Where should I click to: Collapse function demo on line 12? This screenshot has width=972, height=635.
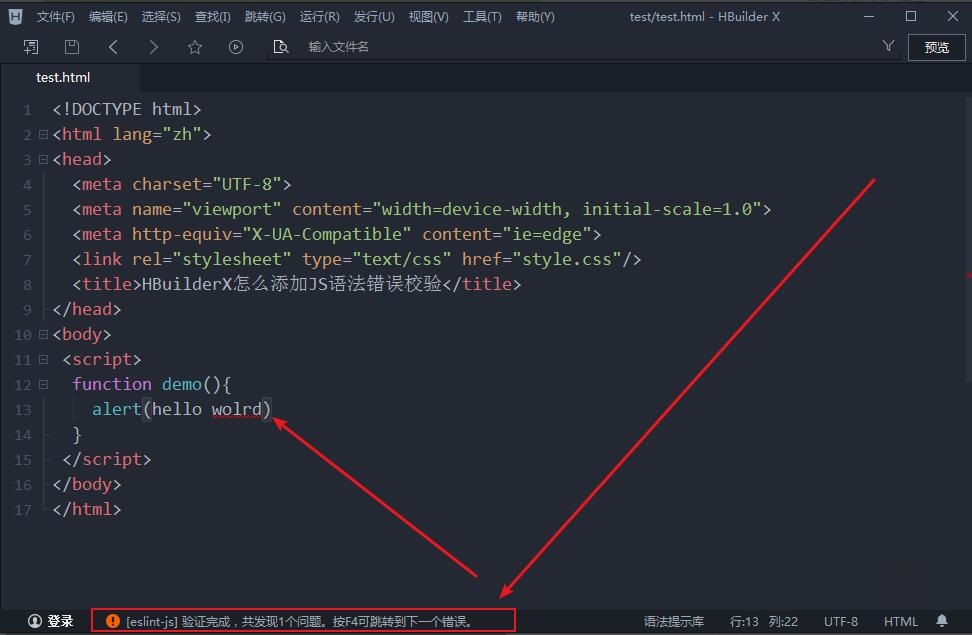[x=43, y=384]
